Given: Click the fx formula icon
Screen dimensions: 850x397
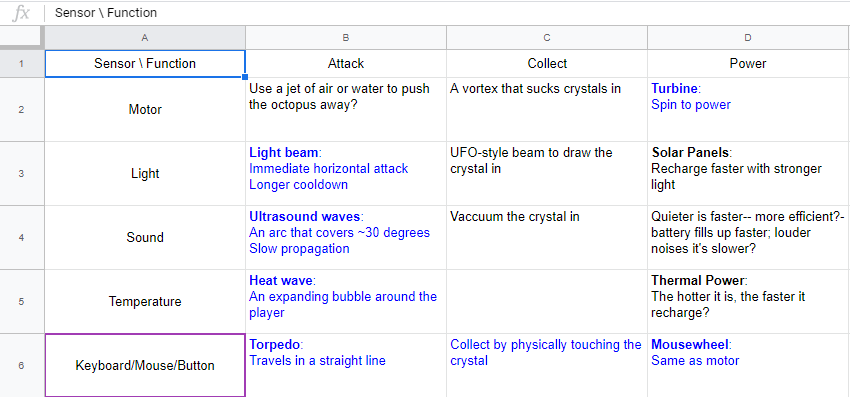Looking at the screenshot, I should (21, 13).
